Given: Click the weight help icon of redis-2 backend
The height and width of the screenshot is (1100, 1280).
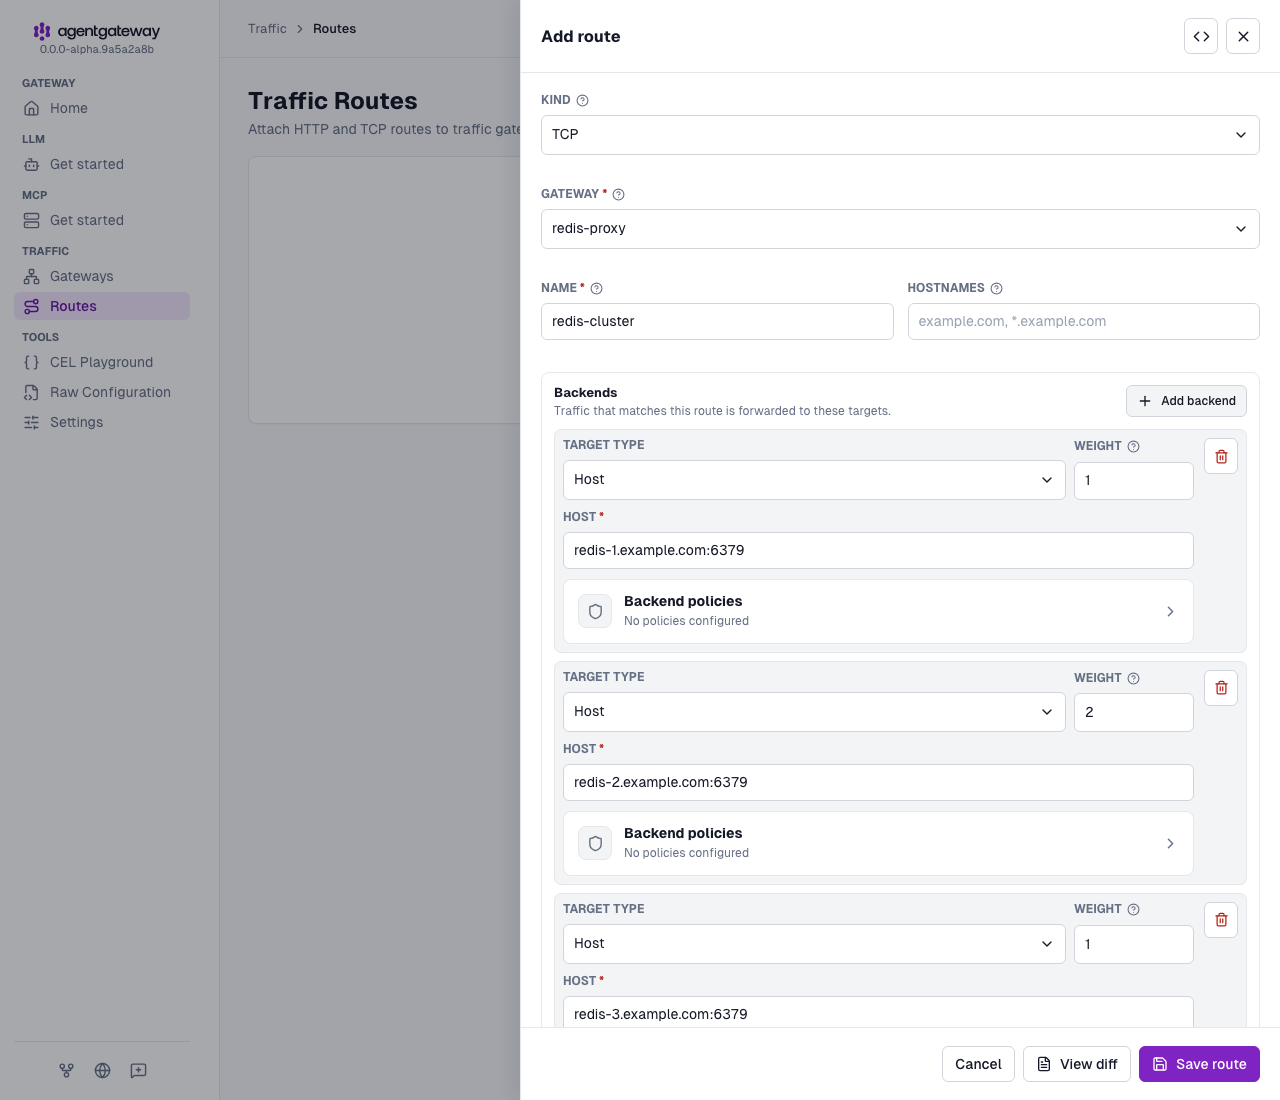Looking at the screenshot, I should pyautogui.click(x=1133, y=678).
